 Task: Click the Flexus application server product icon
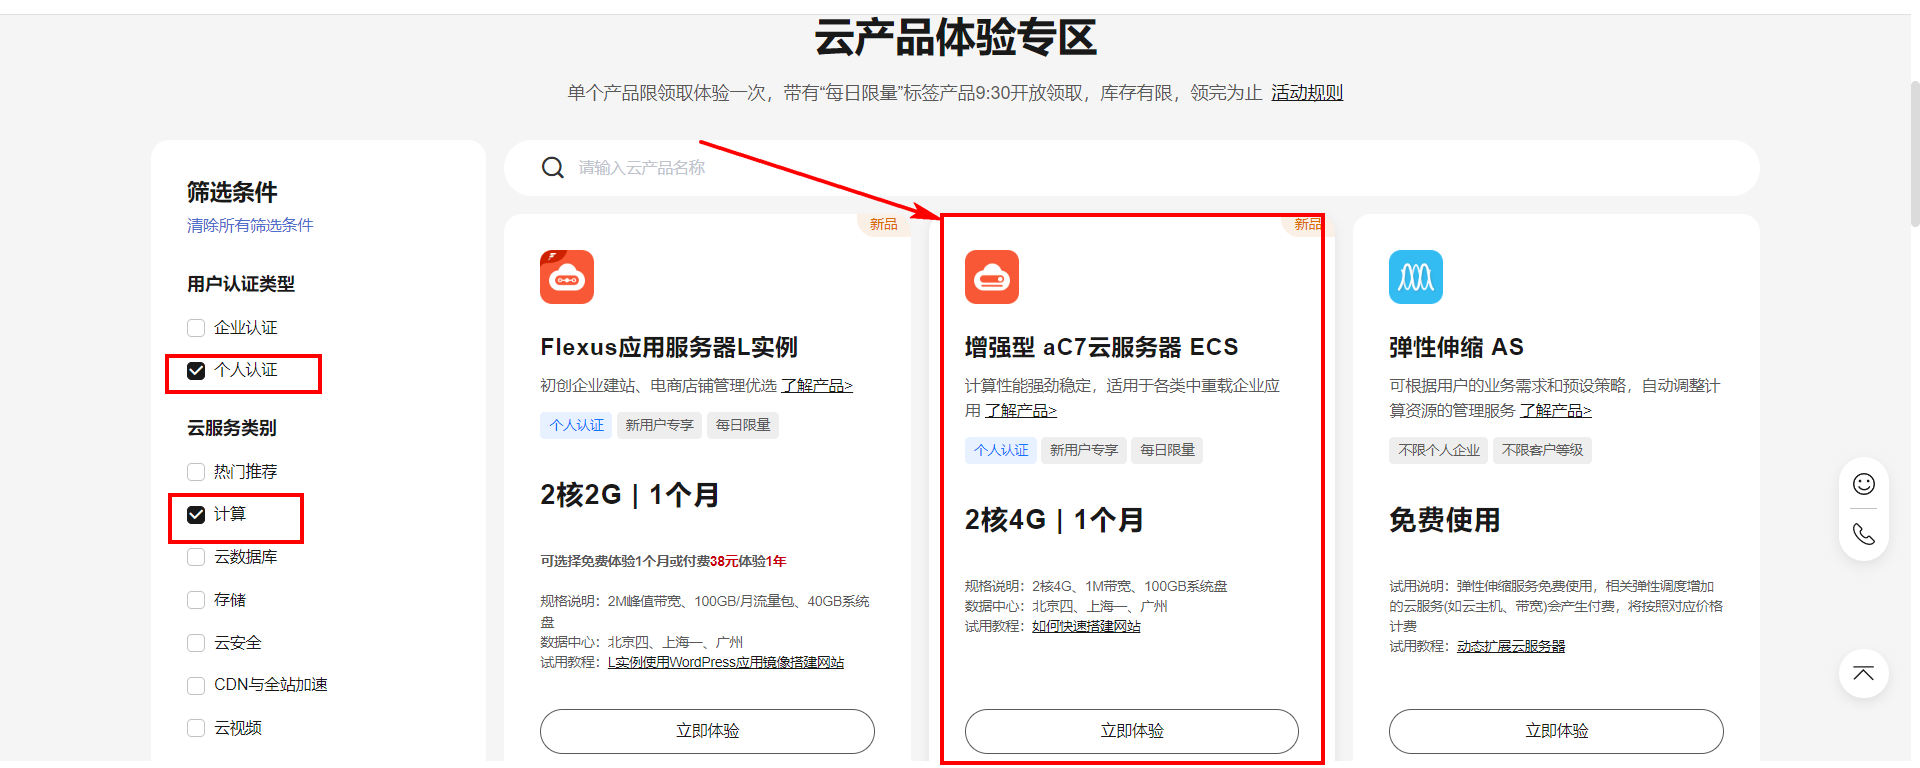point(567,277)
